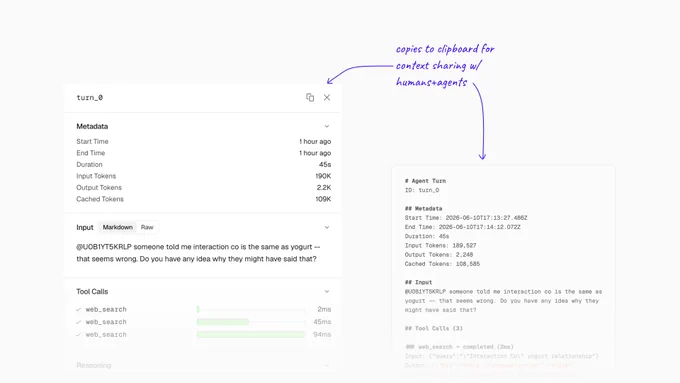Click 'Cached Tokens: 108,585' in preview
Image resolution: width=680 pixels, height=383 pixels.
(442, 264)
